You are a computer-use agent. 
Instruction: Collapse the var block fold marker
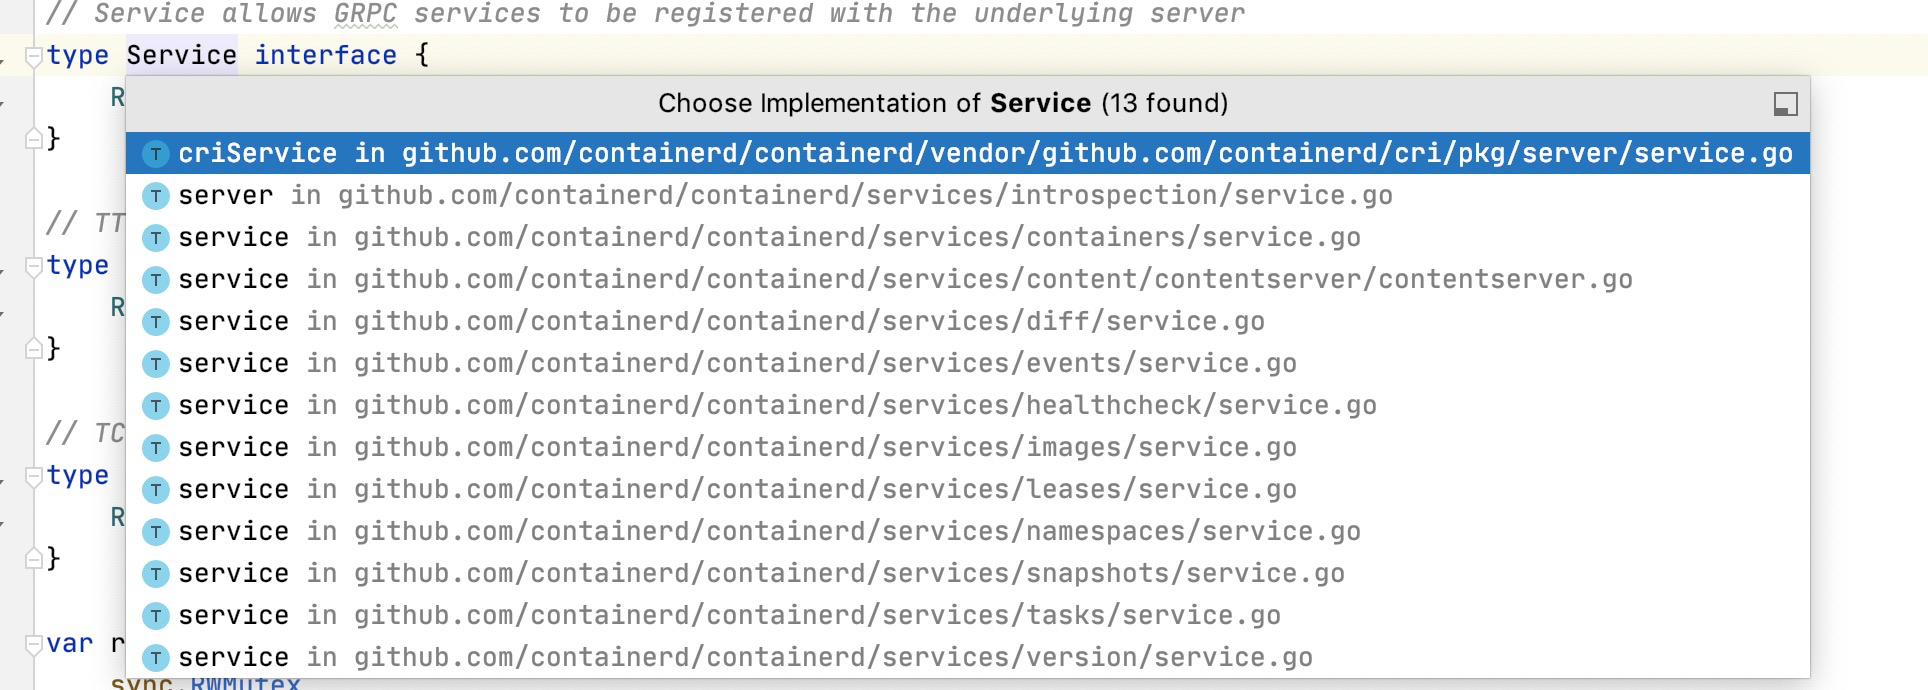click(x=33, y=644)
